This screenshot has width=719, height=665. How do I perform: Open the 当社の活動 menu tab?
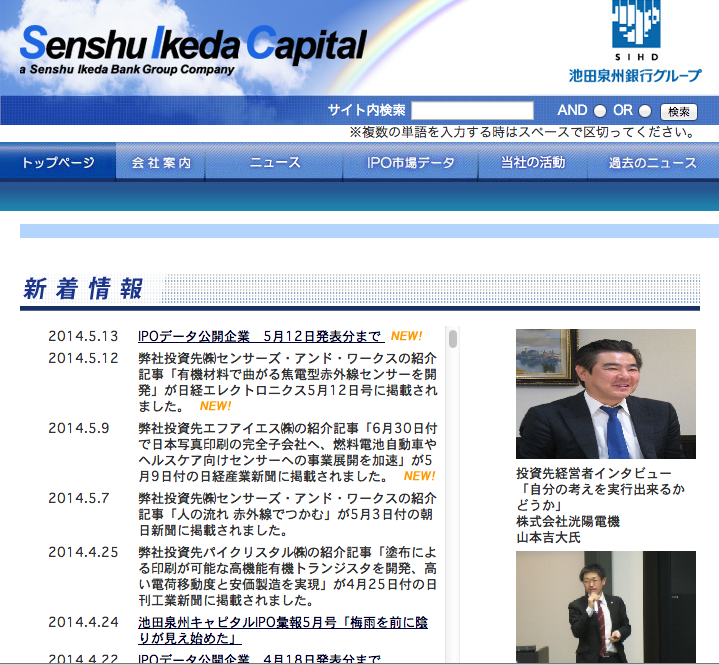tap(533, 162)
